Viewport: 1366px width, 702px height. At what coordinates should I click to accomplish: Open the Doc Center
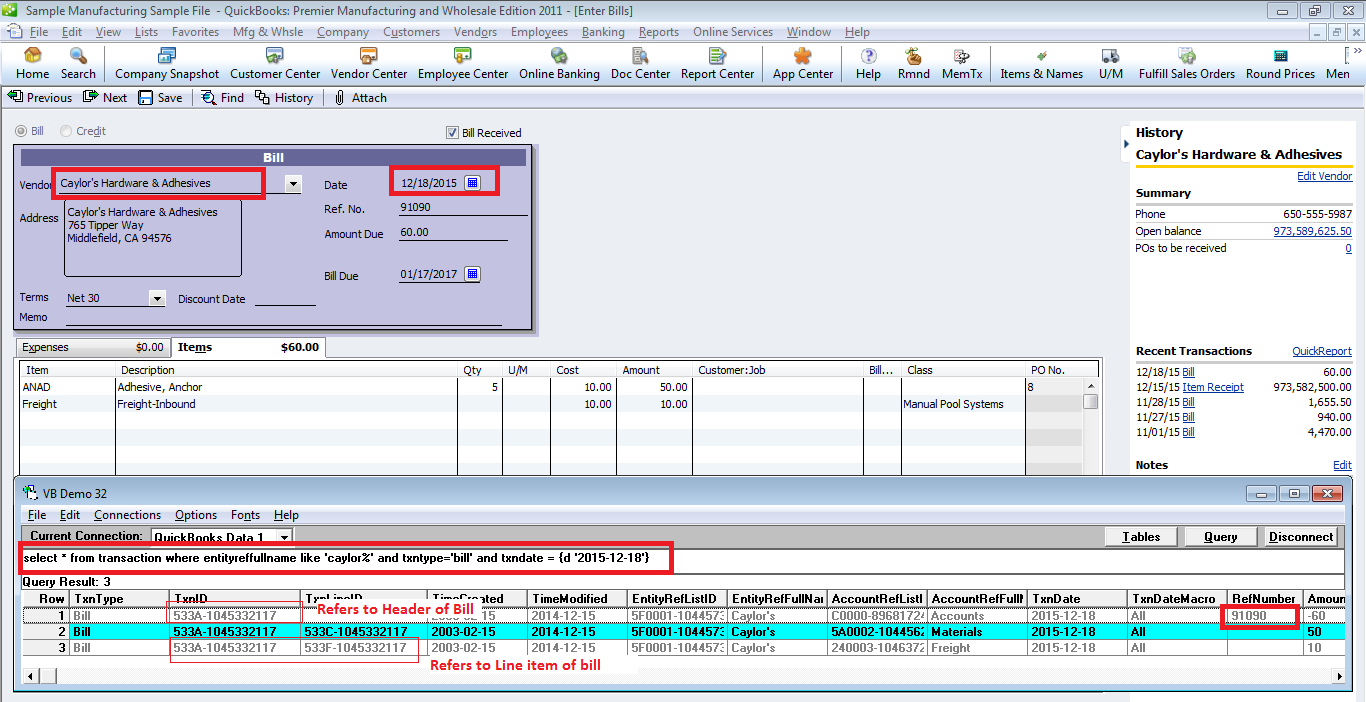[x=640, y=64]
